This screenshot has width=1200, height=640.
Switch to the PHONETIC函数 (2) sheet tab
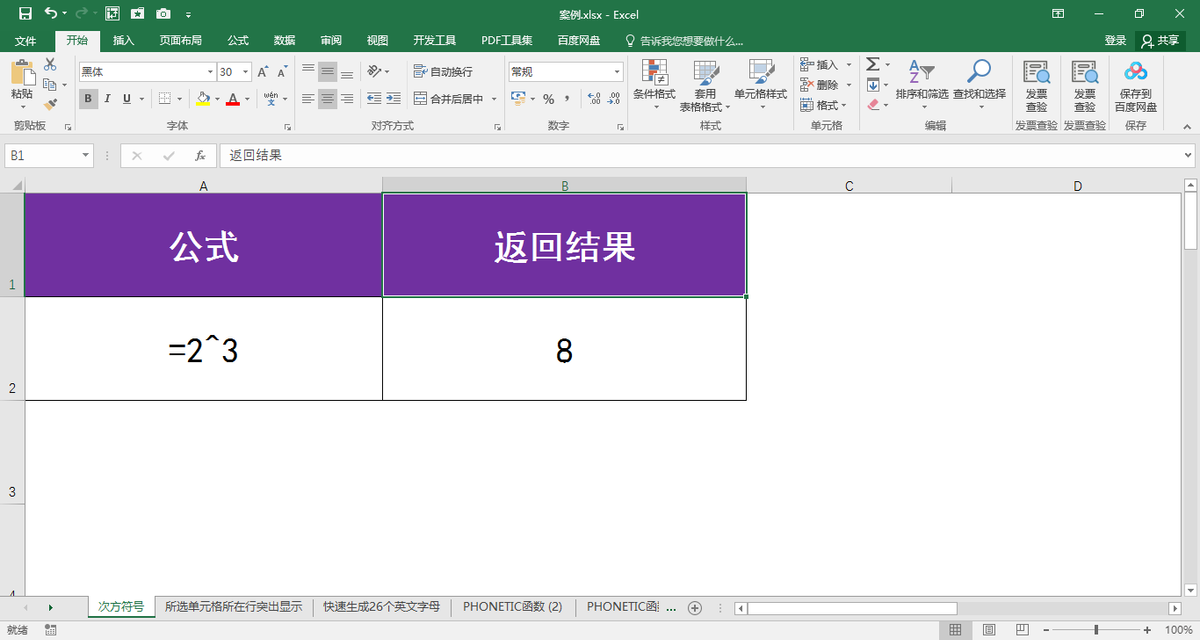click(512, 607)
